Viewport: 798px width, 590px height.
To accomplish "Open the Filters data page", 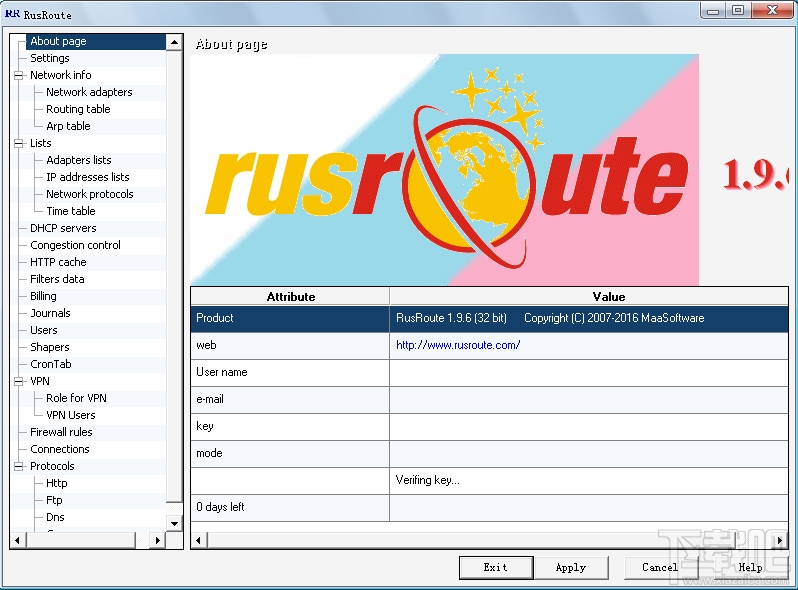I will click(x=57, y=279).
